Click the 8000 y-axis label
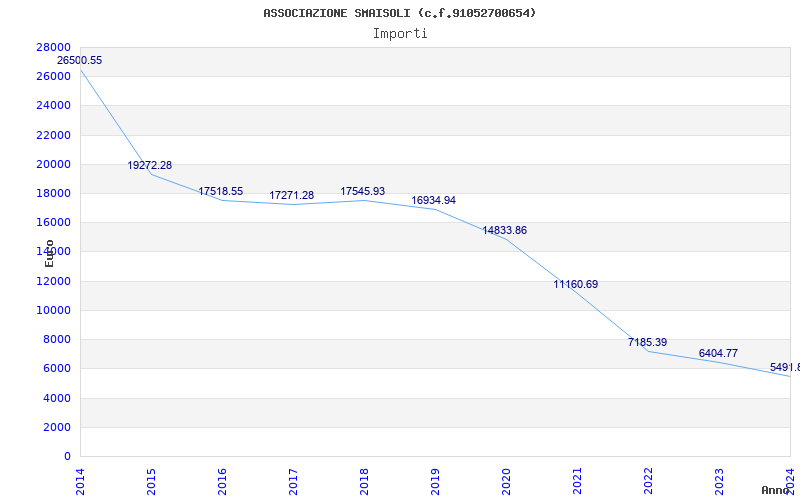This screenshot has height=500, width=800. [57, 339]
